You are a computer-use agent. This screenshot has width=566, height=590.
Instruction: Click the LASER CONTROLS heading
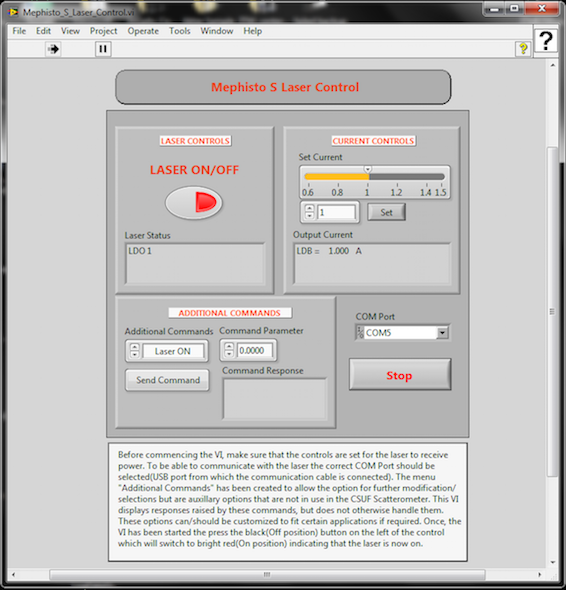coord(195,141)
